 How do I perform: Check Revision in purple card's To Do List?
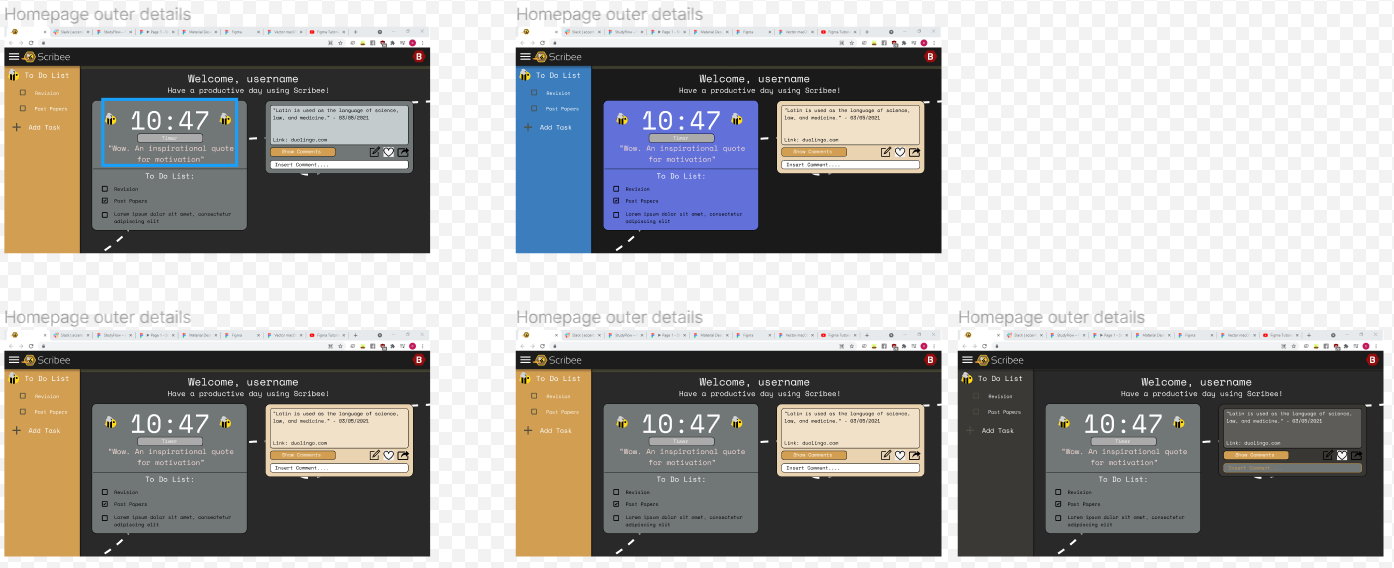coord(616,188)
